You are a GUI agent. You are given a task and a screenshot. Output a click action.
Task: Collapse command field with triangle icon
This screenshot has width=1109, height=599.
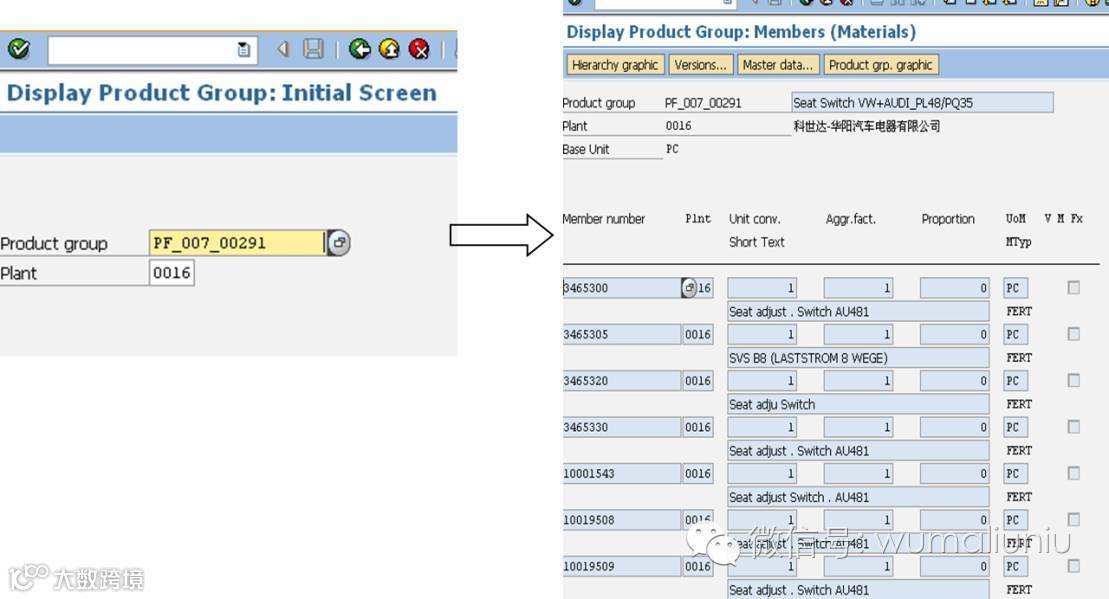(284, 49)
